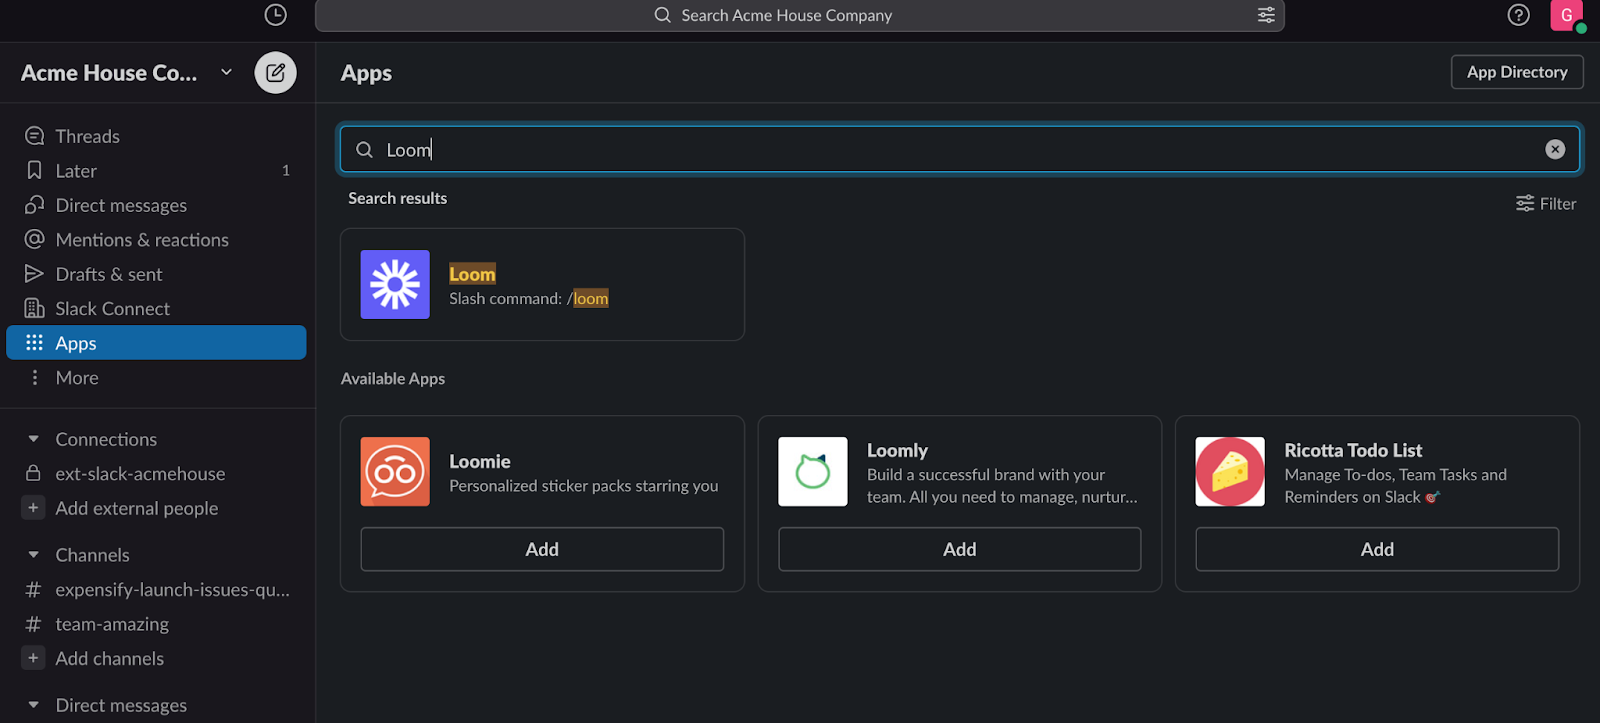Click the Loomie app icon

(395, 472)
